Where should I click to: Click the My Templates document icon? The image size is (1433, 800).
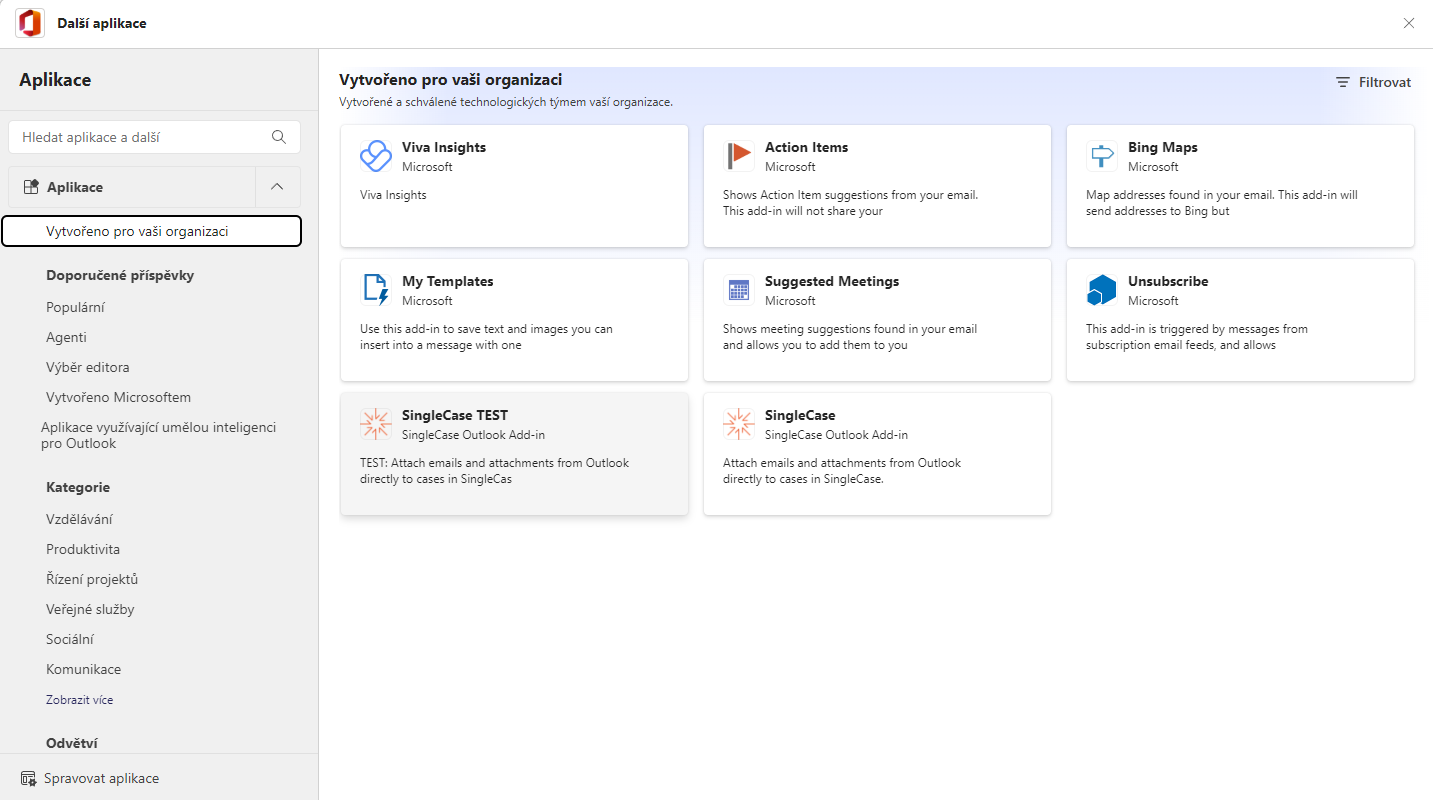point(376,290)
